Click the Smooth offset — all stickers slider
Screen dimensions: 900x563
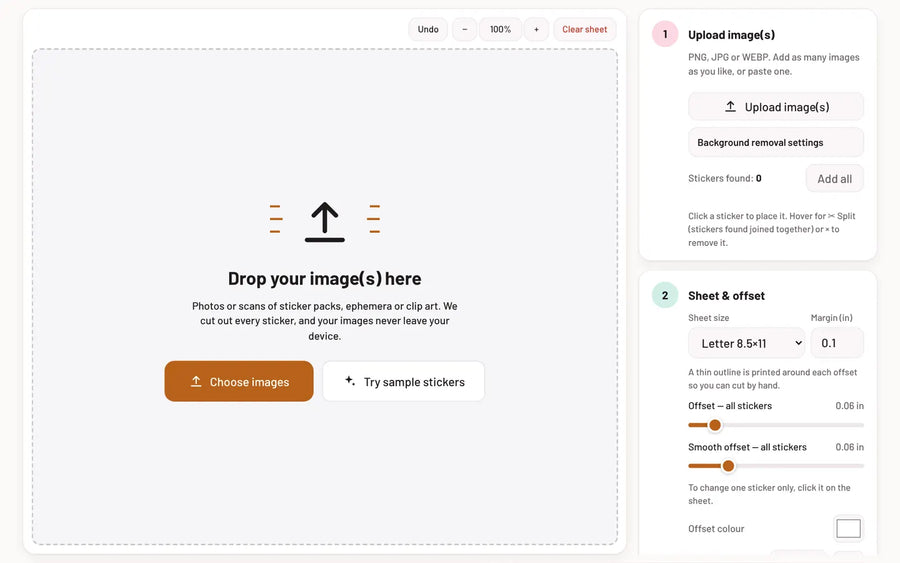pyautogui.click(x=775, y=466)
